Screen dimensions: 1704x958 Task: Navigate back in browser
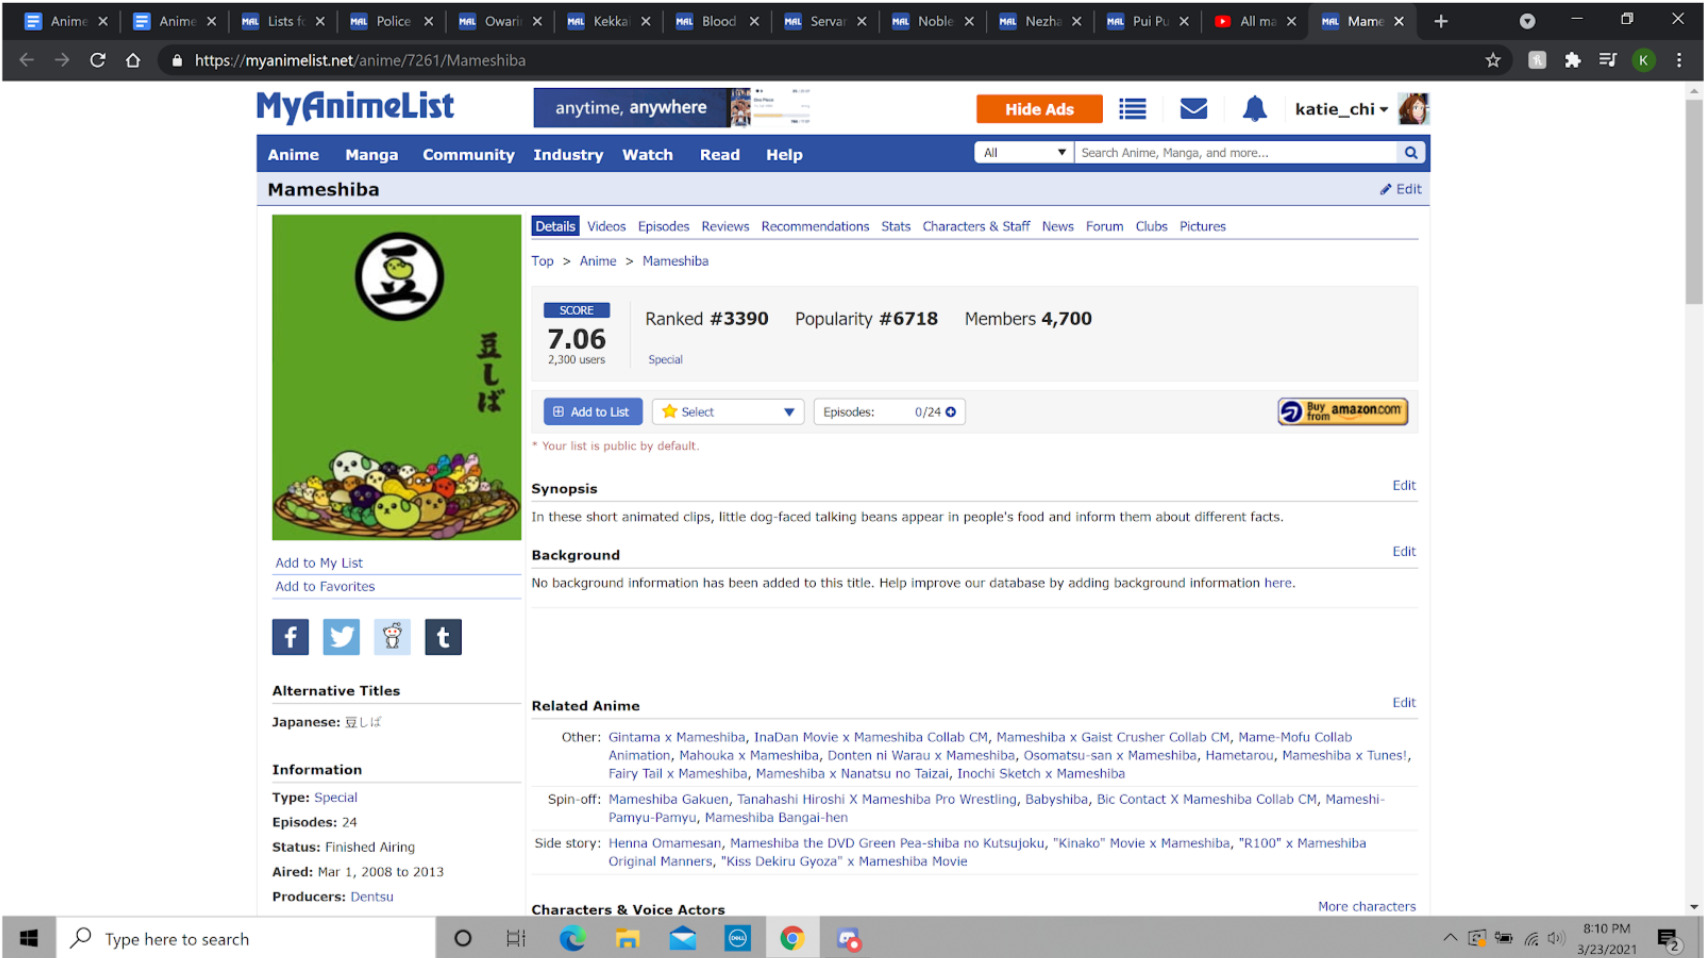point(27,60)
